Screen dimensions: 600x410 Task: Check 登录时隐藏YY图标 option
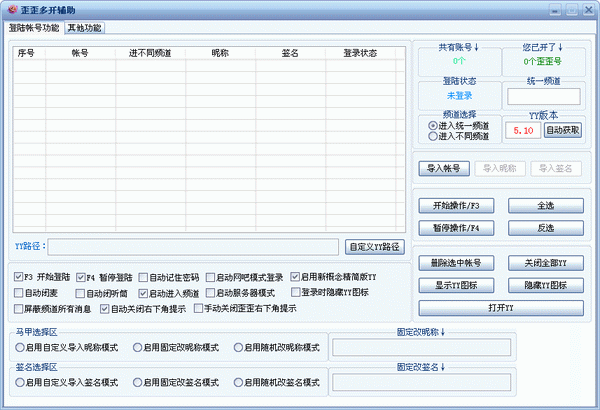[x=295, y=292]
